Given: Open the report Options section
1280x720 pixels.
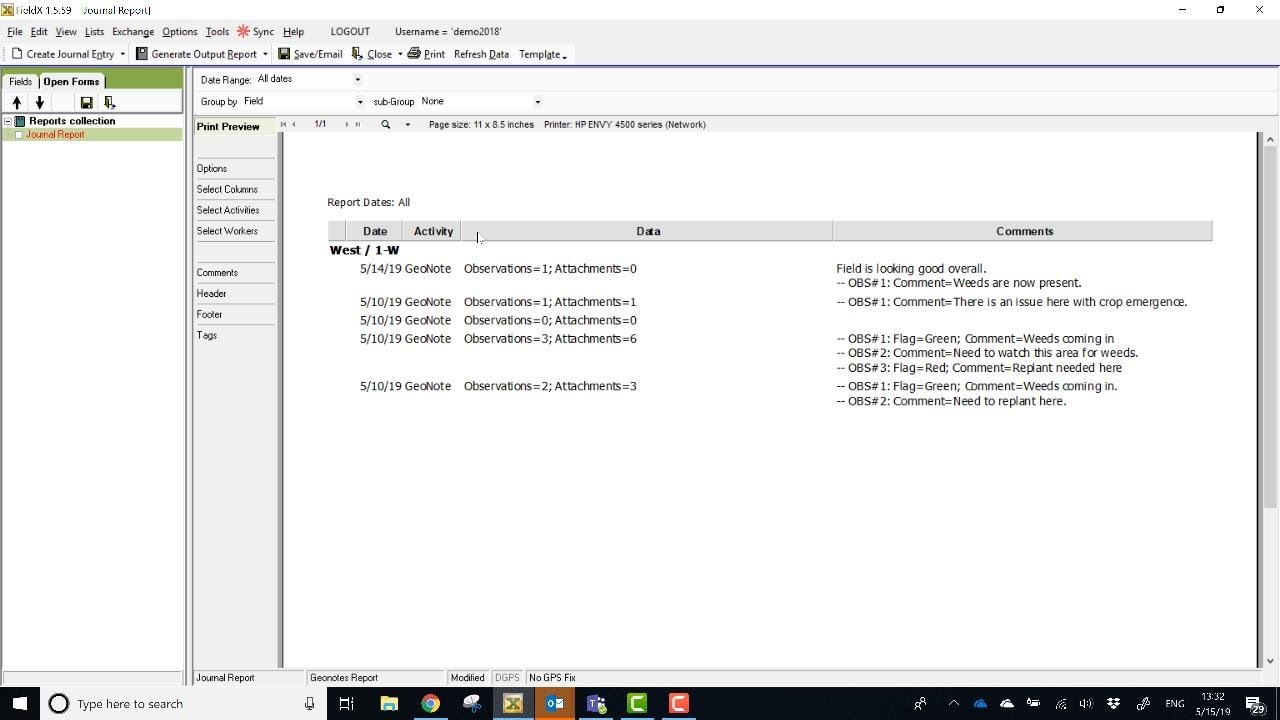Looking at the screenshot, I should [212, 169].
